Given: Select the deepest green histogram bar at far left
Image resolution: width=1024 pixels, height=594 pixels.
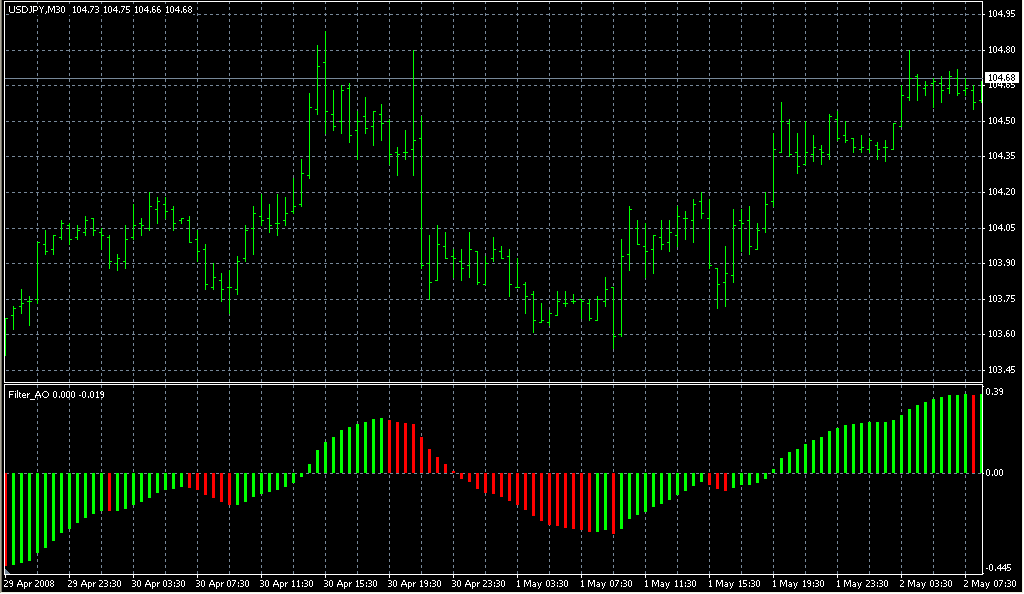Looking at the screenshot, I should click(x=12, y=518).
